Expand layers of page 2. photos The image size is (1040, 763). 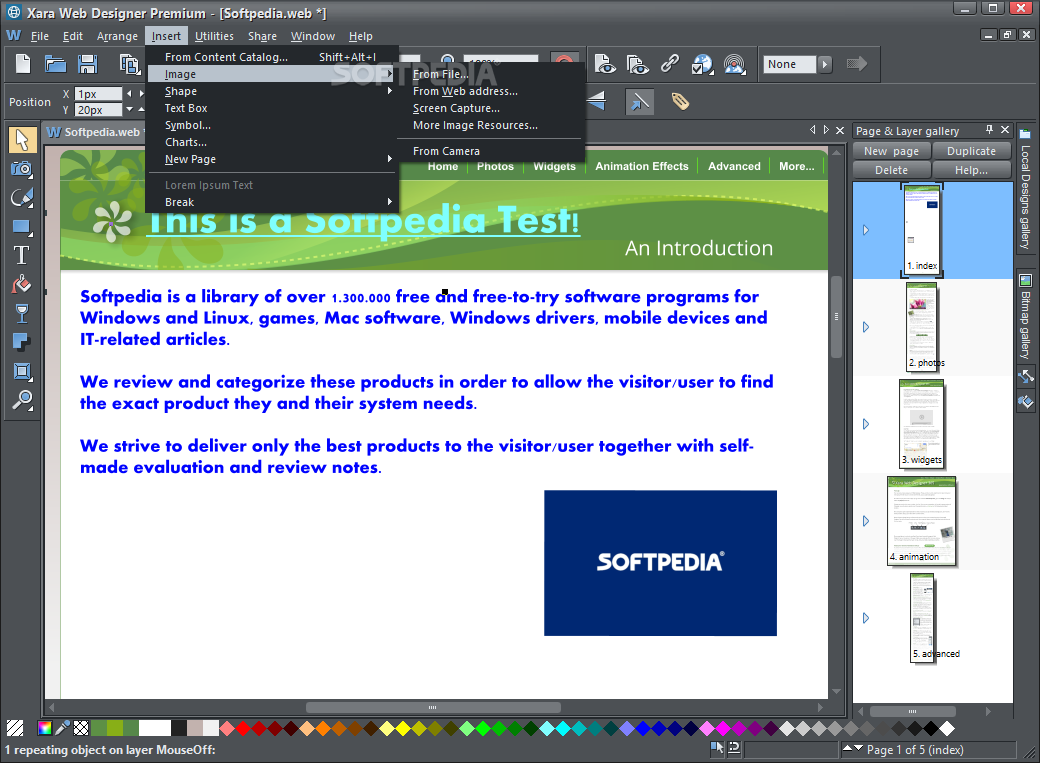click(866, 327)
